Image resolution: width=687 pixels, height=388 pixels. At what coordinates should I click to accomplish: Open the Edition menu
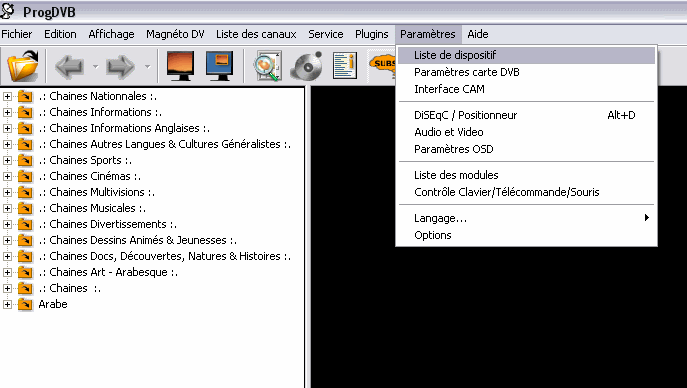click(60, 34)
